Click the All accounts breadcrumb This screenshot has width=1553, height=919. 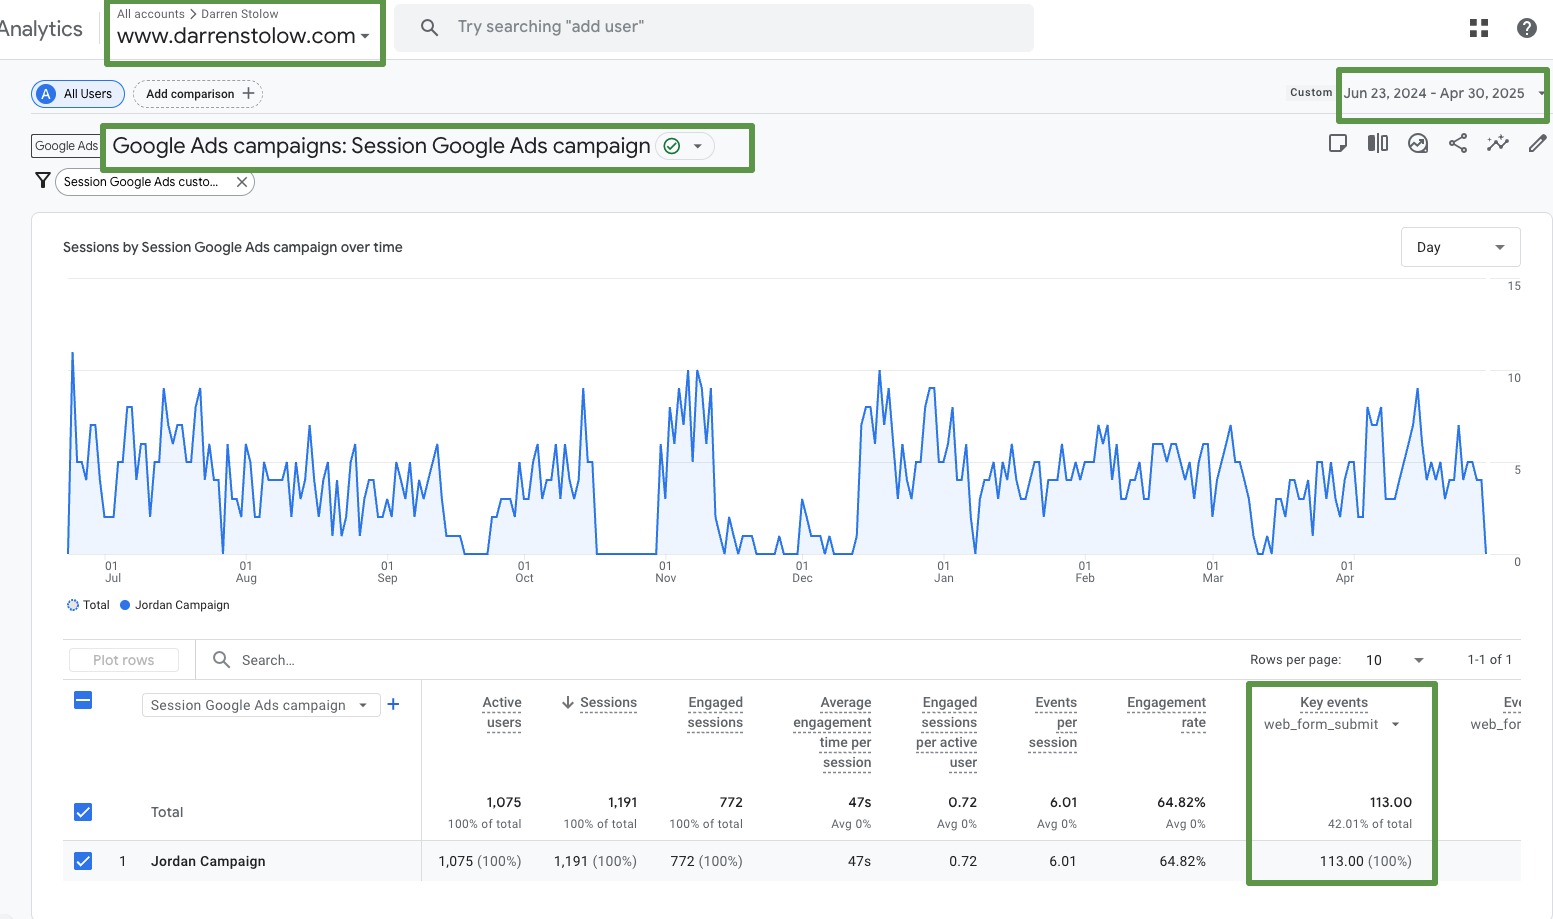click(151, 14)
